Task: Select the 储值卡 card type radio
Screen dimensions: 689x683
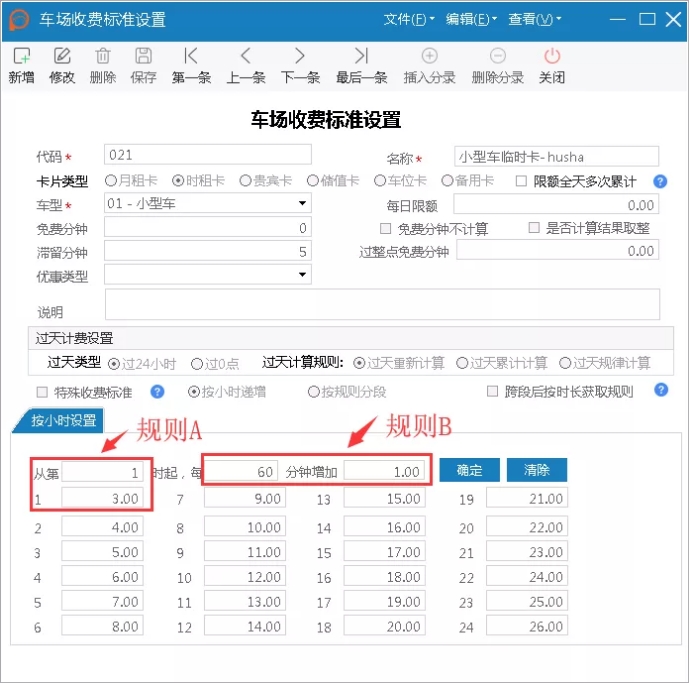Action: pos(313,181)
